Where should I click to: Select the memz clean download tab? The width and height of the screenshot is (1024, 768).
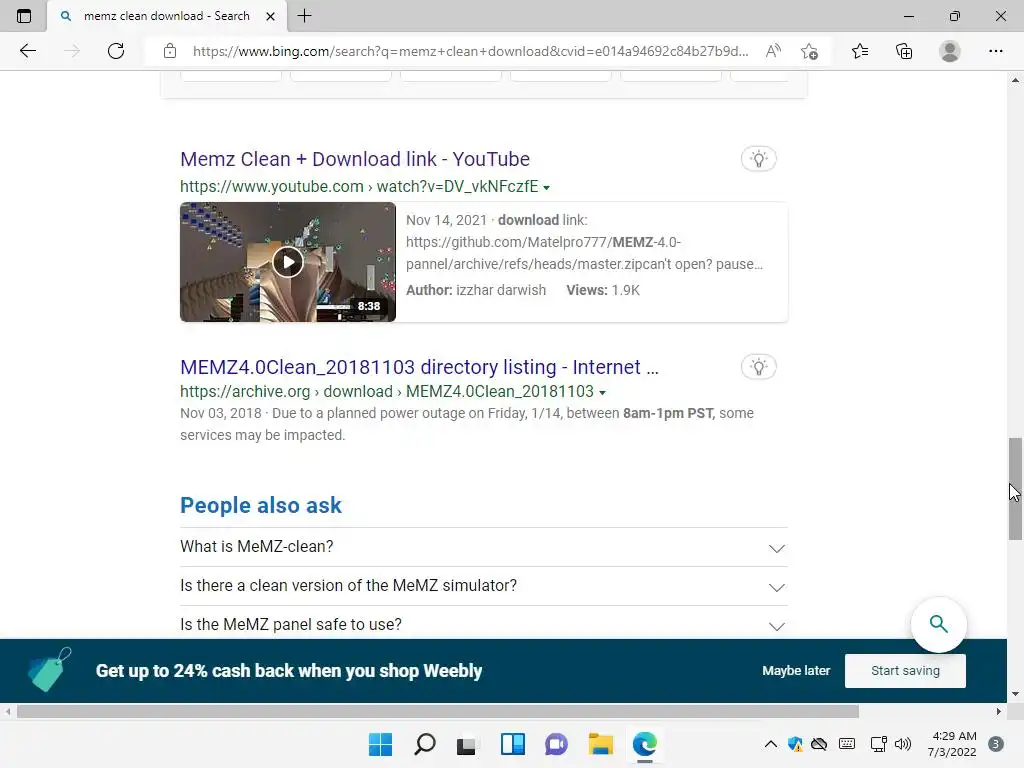(167, 16)
